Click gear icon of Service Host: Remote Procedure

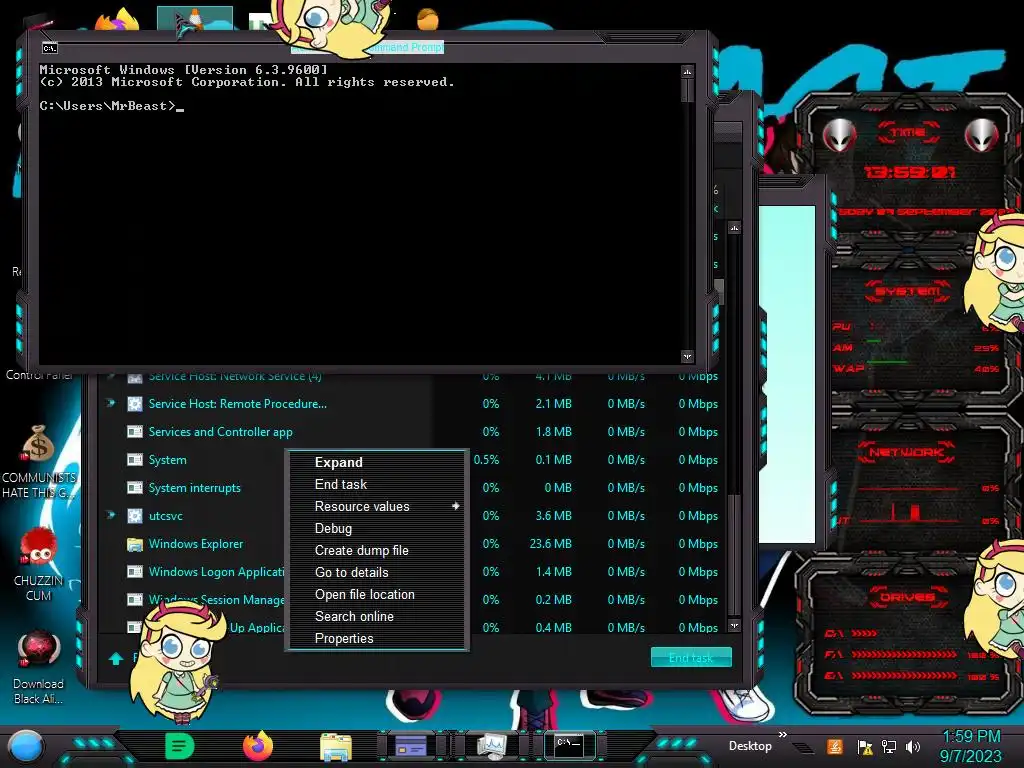(x=135, y=404)
